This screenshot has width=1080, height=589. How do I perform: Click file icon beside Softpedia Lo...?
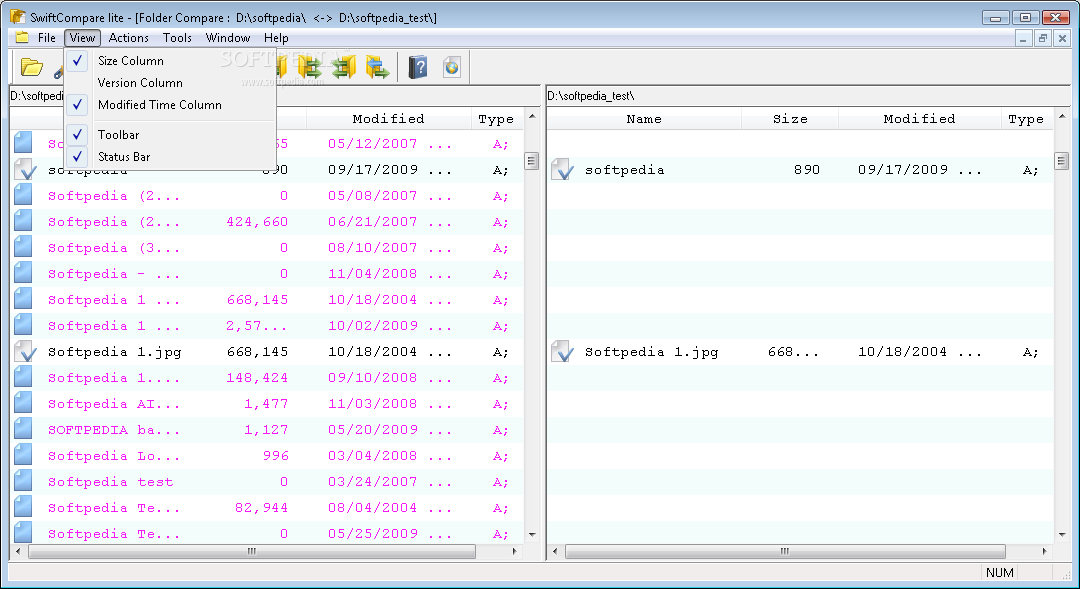click(23, 455)
